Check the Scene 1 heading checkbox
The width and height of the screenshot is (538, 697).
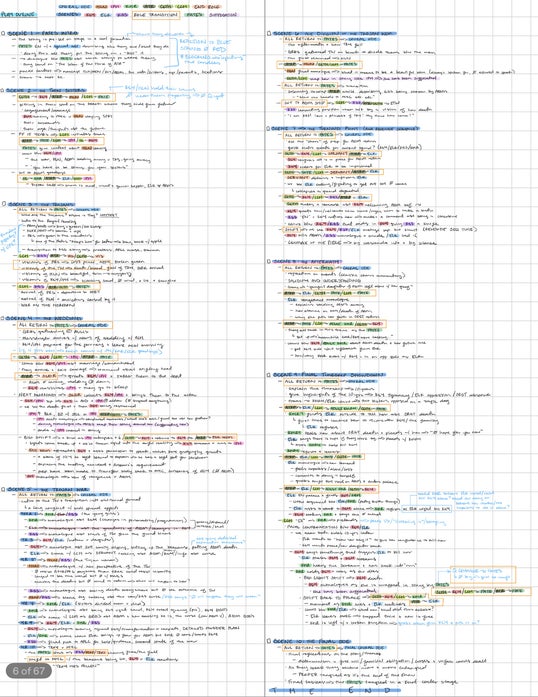pos(3,33)
